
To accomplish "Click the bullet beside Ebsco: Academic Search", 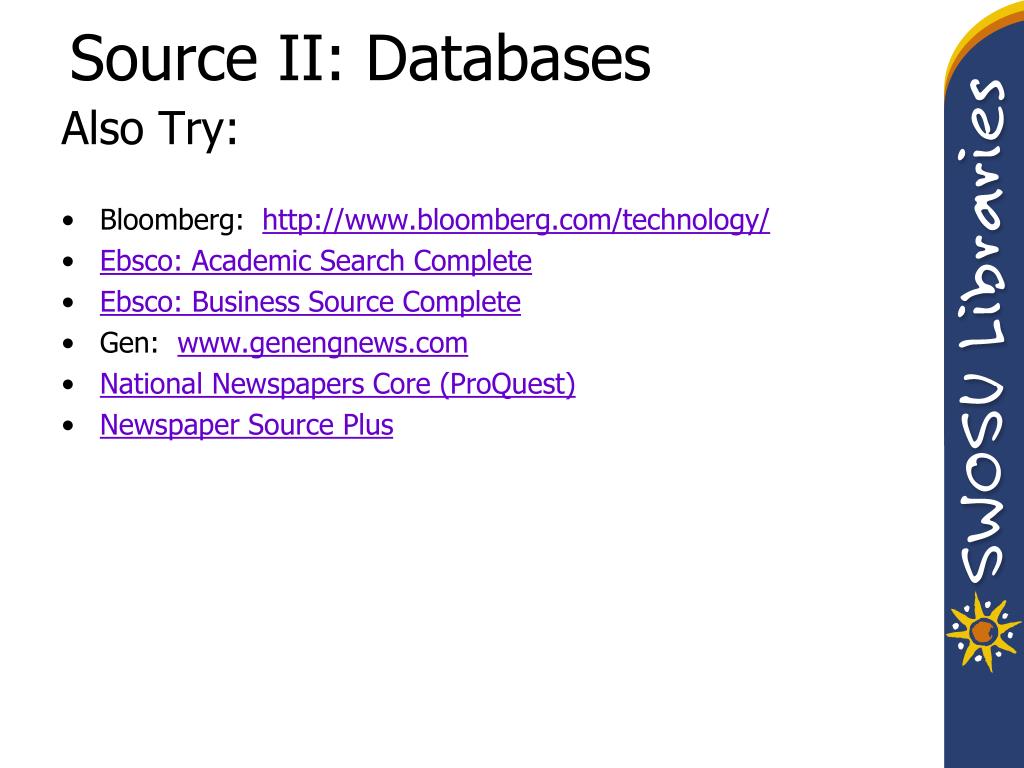I will [x=69, y=262].
